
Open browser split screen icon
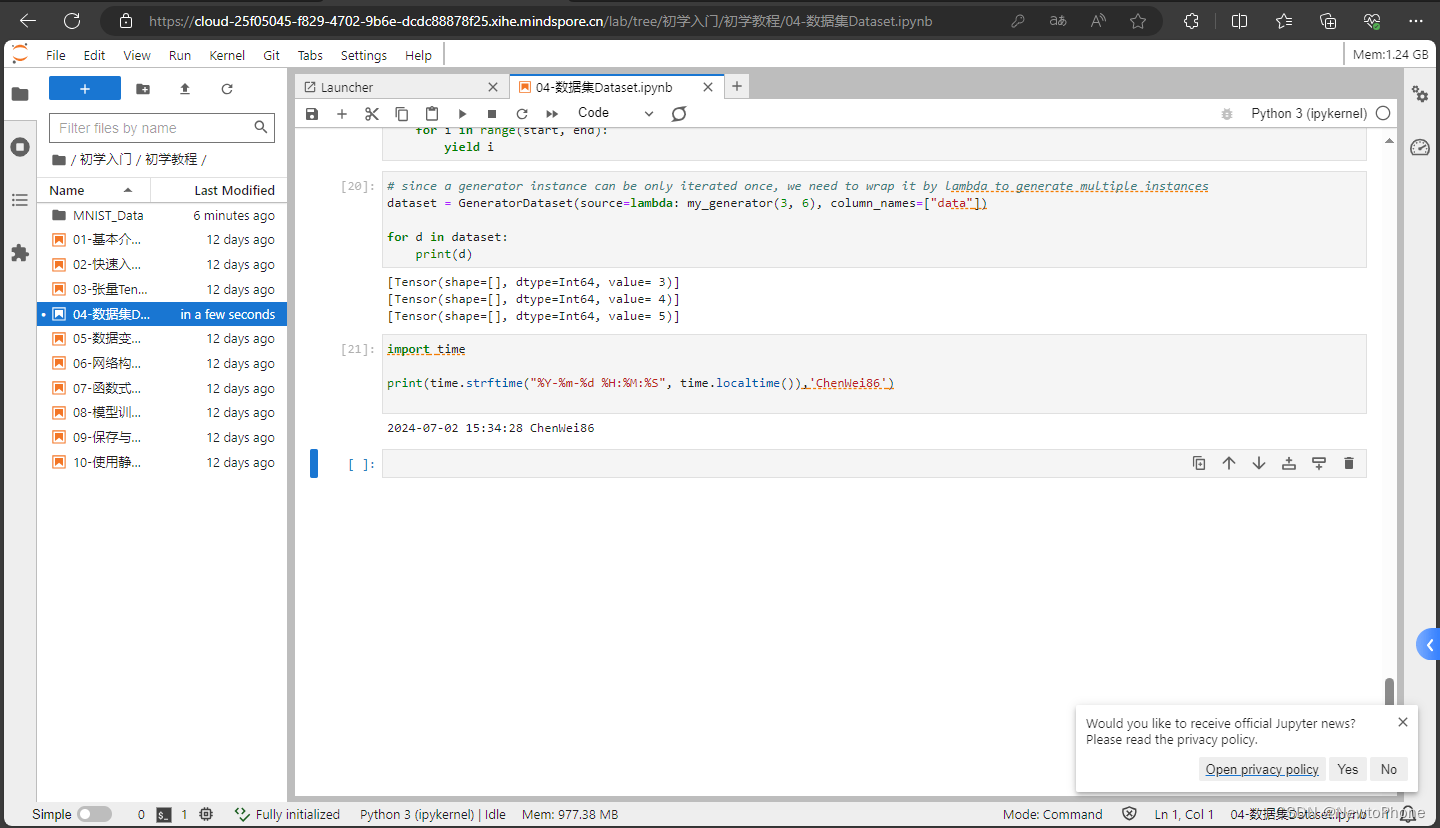(x=1239, y=20)
